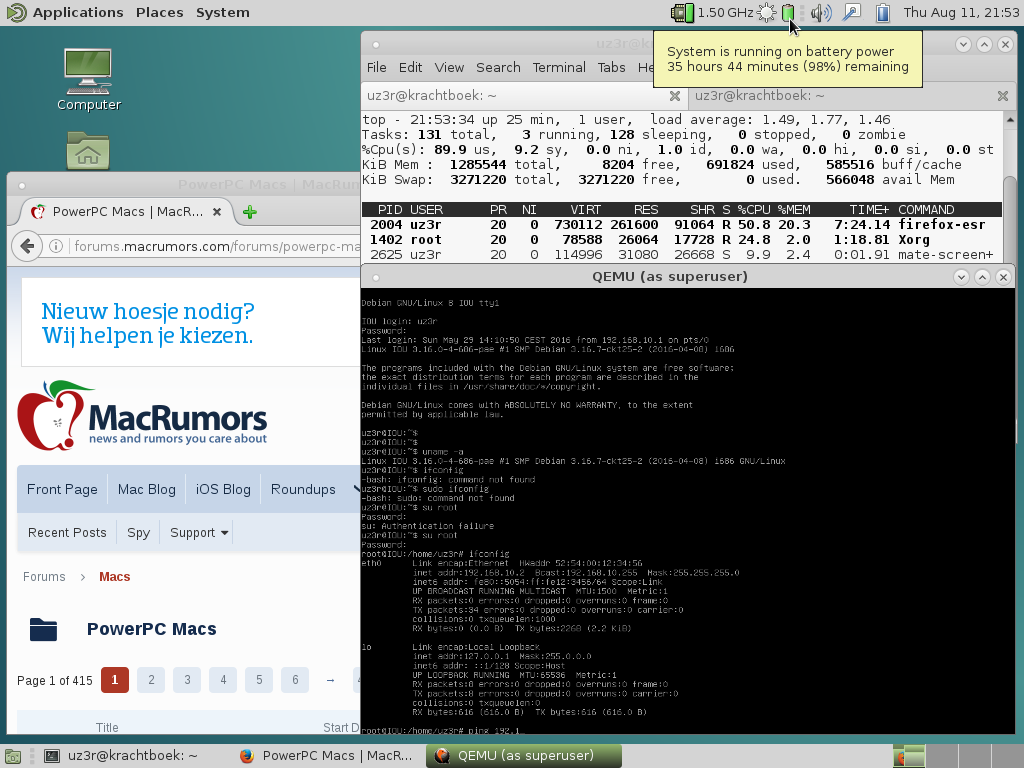
Task: Click Forums breadcrumb link
Action: click(x=44, y=577)
